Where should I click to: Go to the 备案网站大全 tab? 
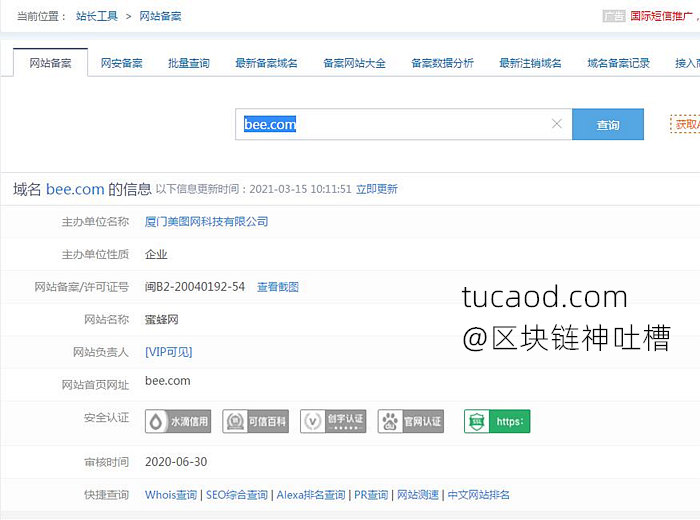tap(354, 63)
